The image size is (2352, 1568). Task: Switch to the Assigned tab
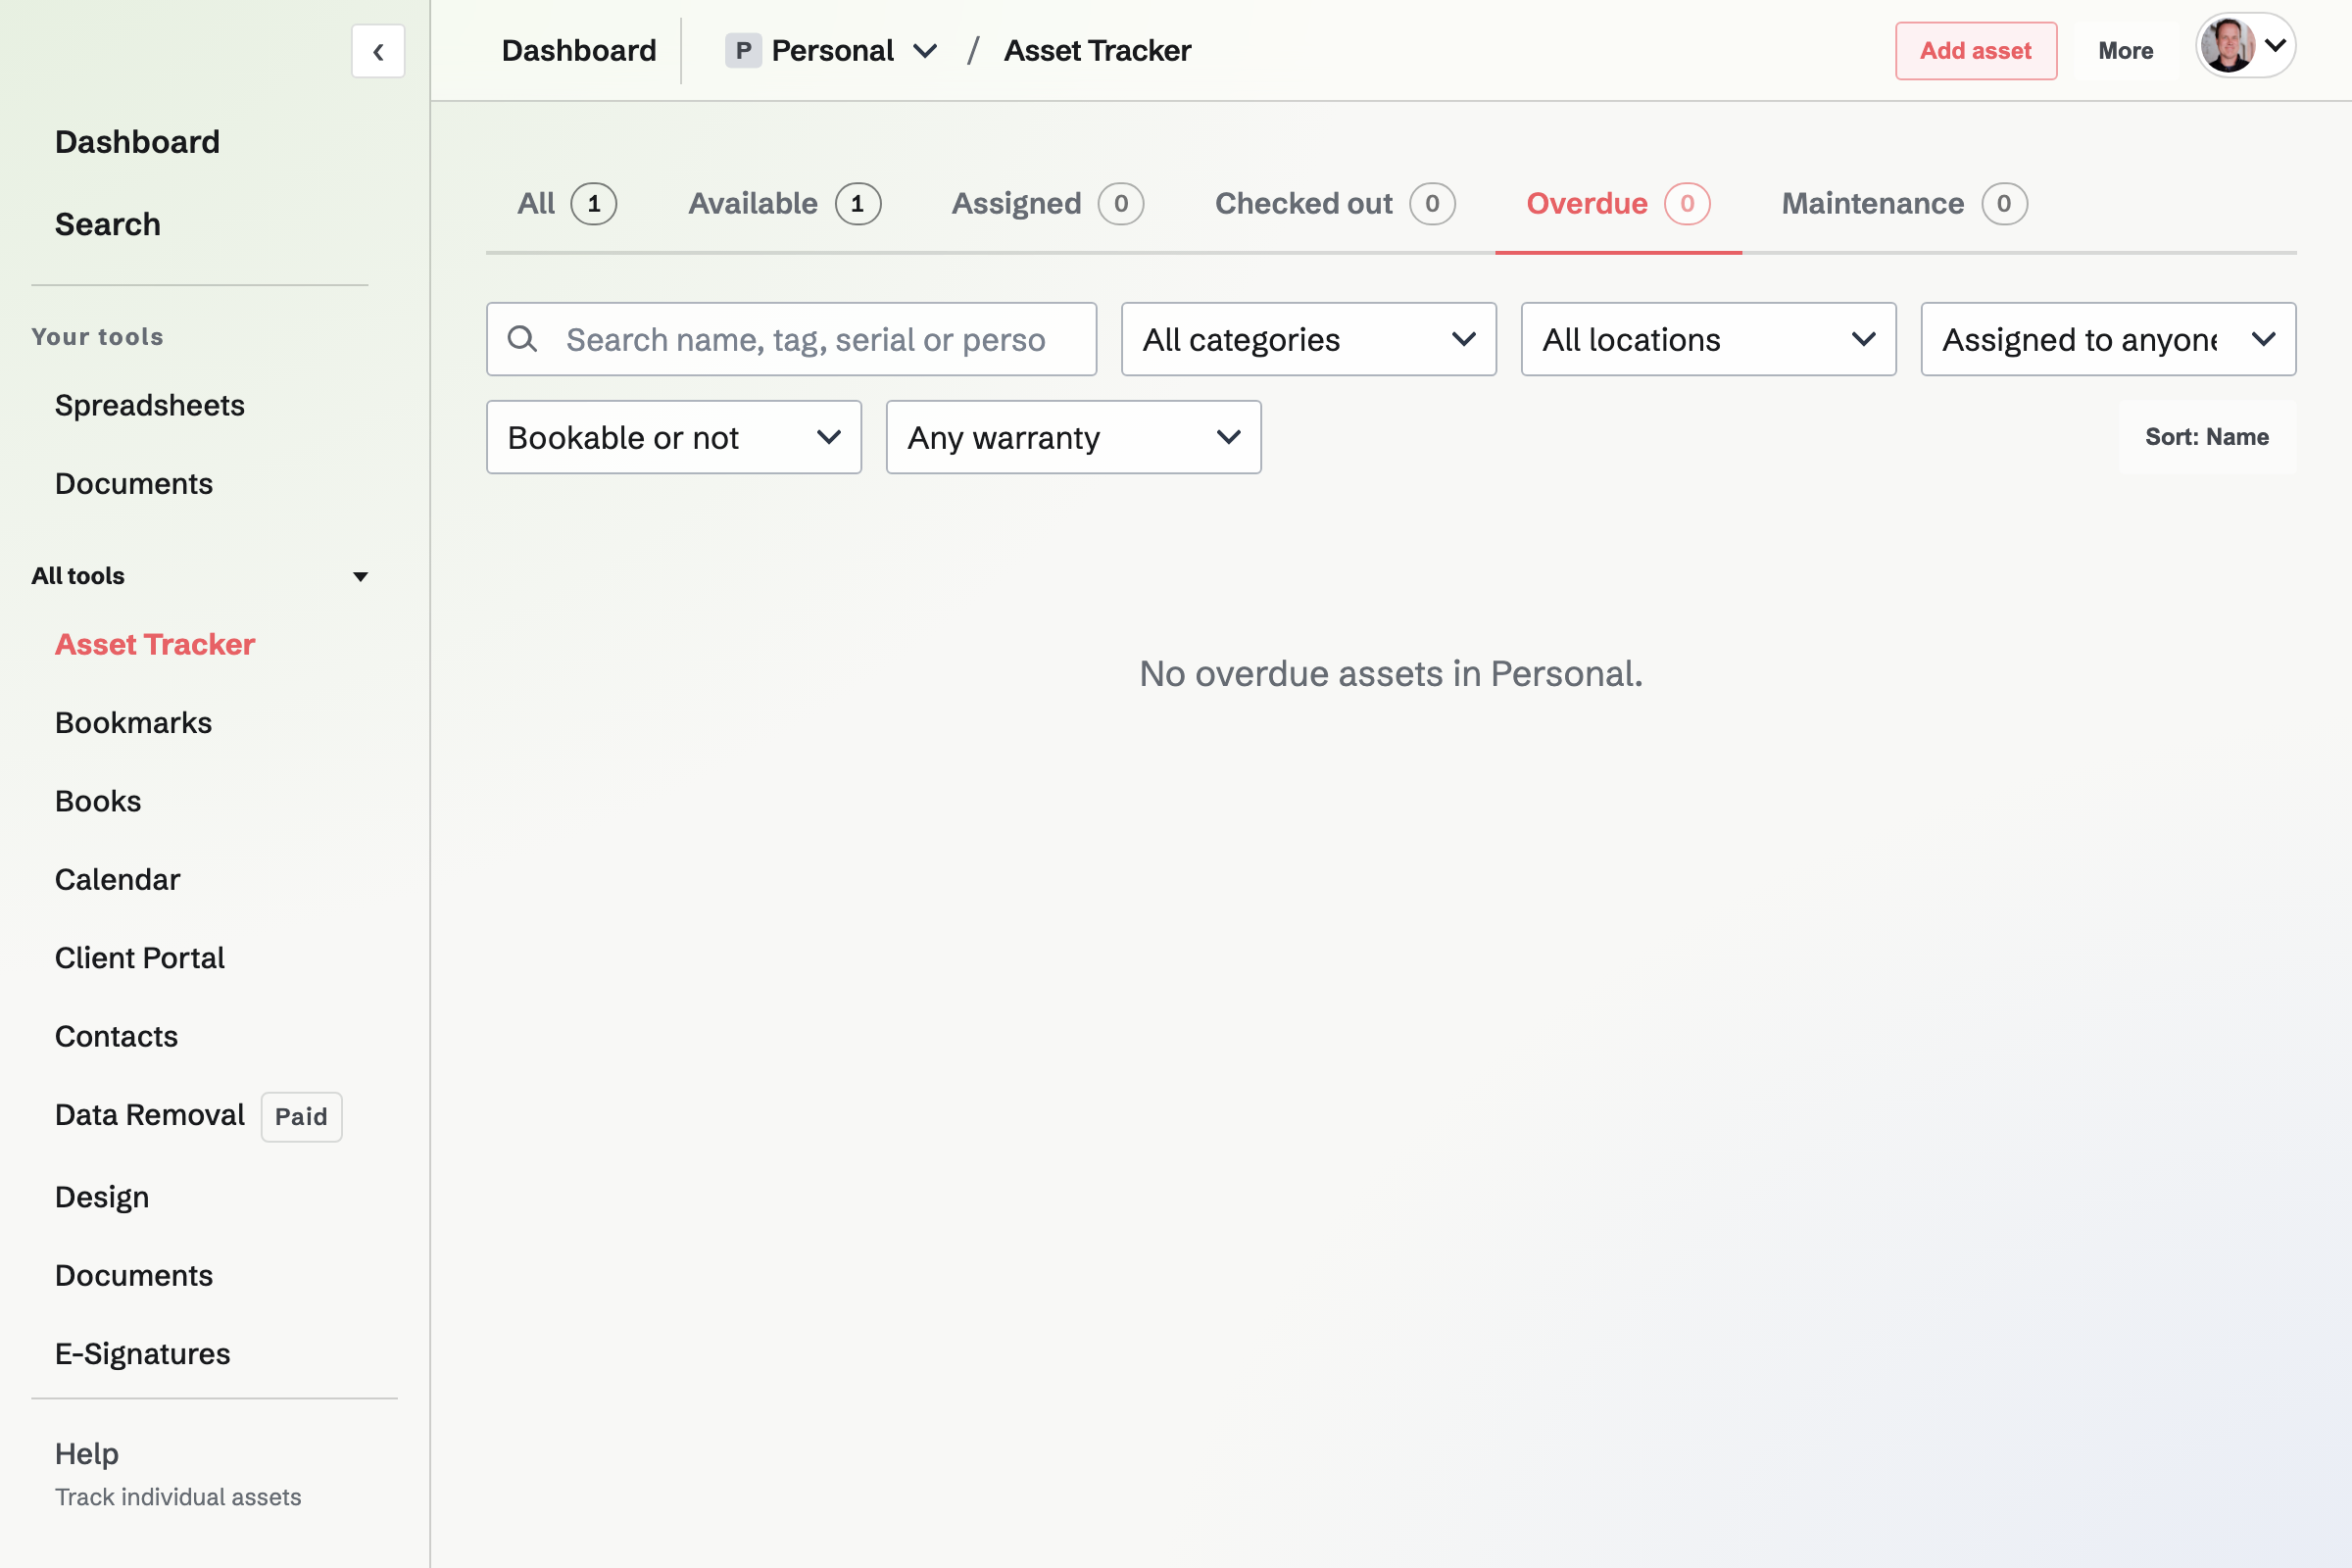pos(1047,204)
